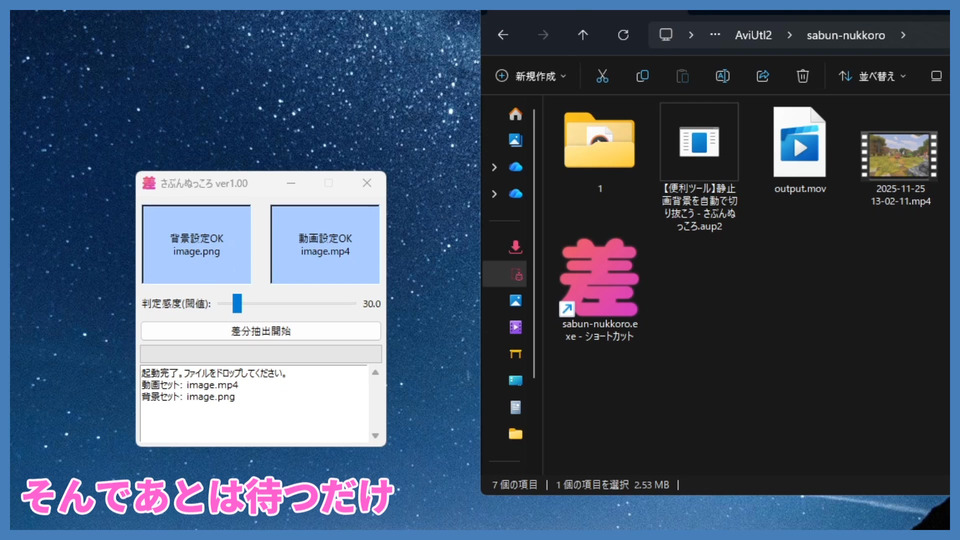The height and width of the screenshot is (540, 960).
Task: Close the さぶんぬっころ window
Action: tap(367, 183)
